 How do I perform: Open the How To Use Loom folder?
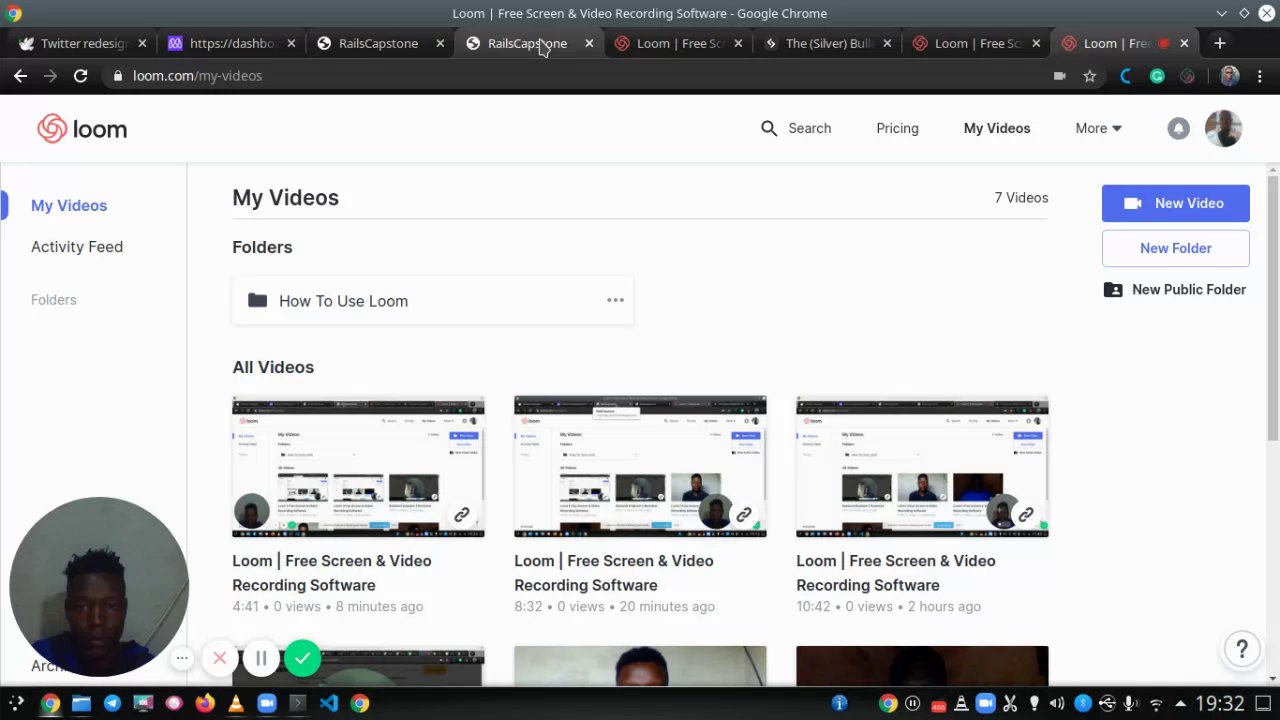pos(432,300)
